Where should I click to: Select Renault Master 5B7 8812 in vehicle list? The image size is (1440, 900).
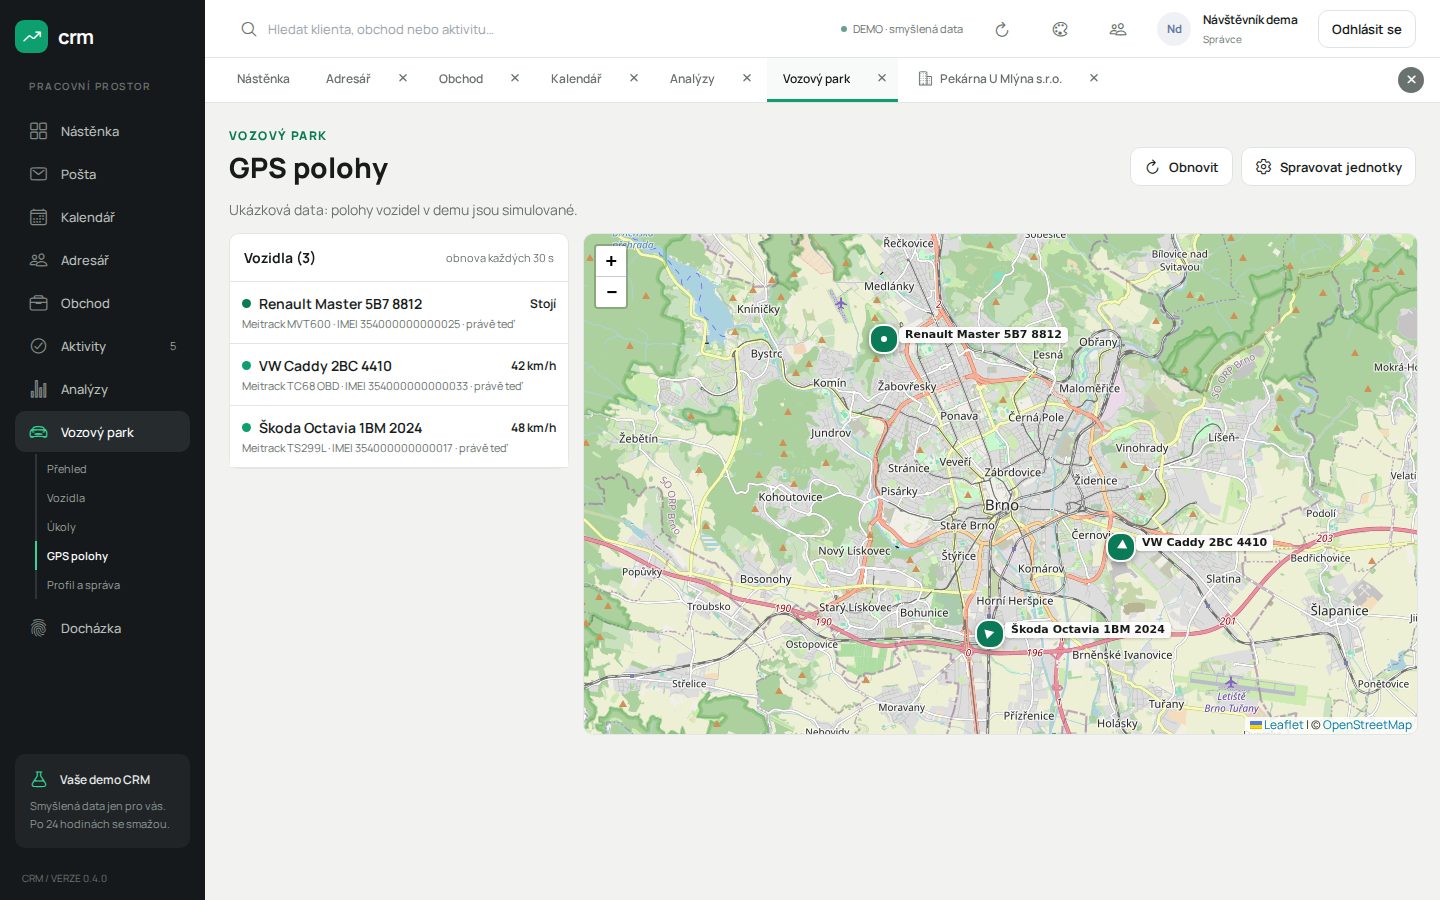(x=399, y=313)
